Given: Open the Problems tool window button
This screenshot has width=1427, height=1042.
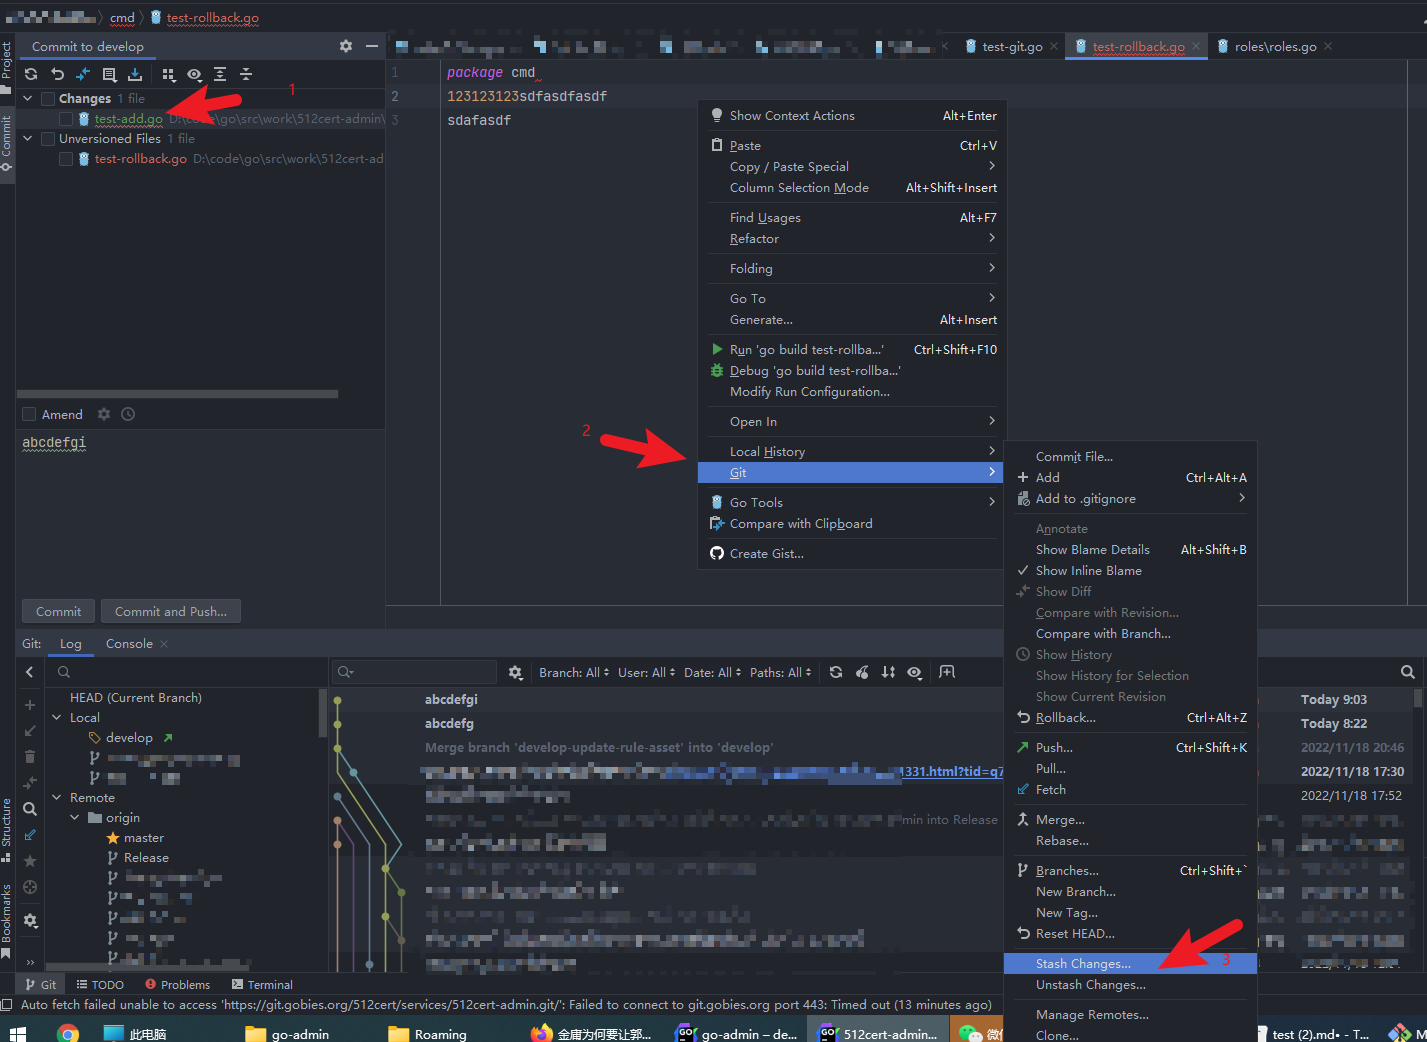Looking at the screenshot, I should click(177, 985).
